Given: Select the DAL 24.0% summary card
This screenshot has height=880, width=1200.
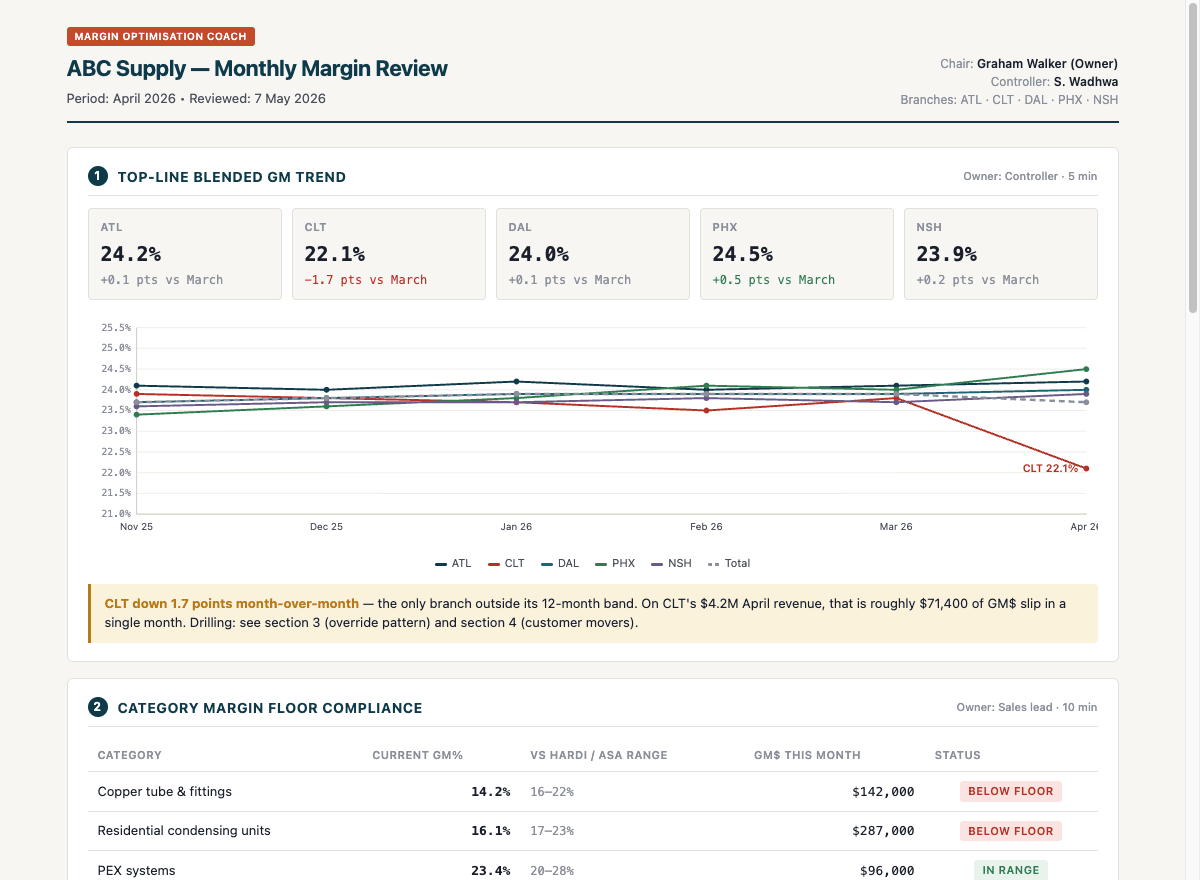Looking at the screenshot, I should 593,254.
